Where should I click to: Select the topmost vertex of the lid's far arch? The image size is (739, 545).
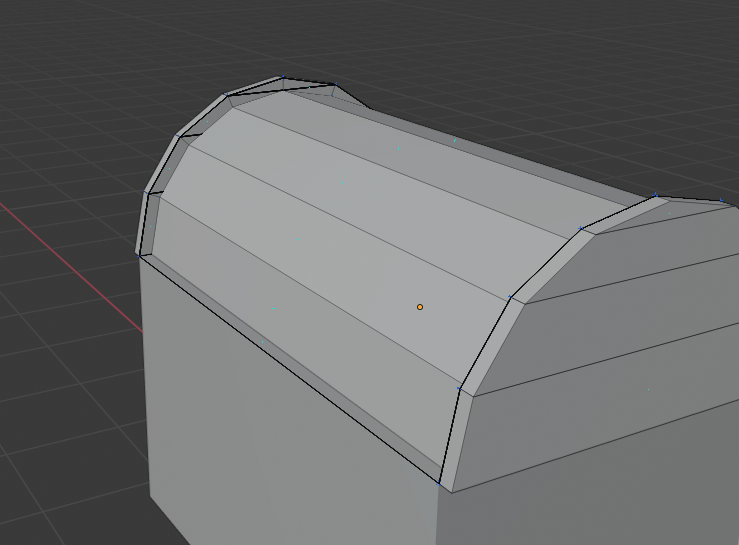(x=283, y=76)
